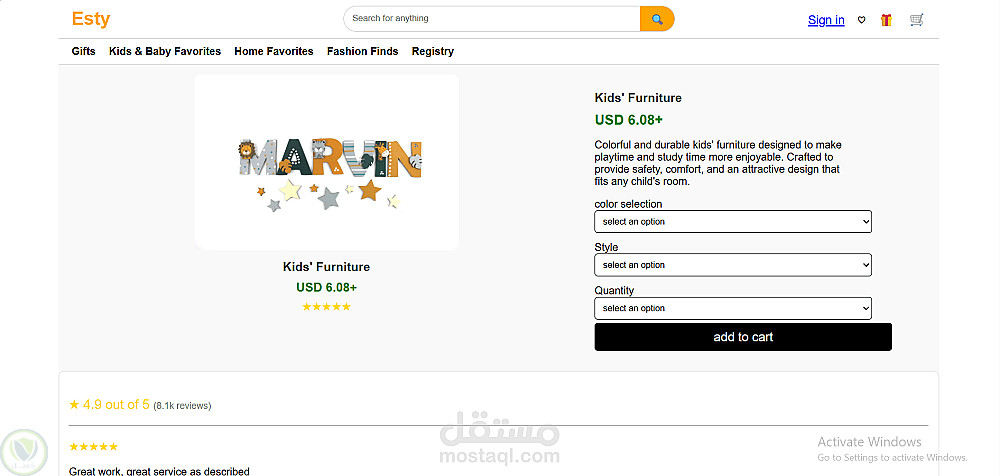Open the Registry menu item
1000x476 pixels.
pos(432,51)
